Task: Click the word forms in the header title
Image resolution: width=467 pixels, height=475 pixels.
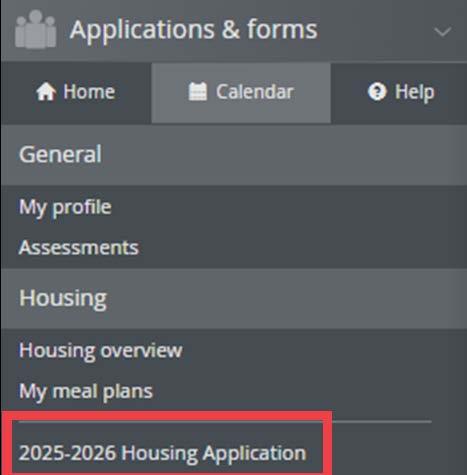Action: pyautogui.click(x=282, y=29)
